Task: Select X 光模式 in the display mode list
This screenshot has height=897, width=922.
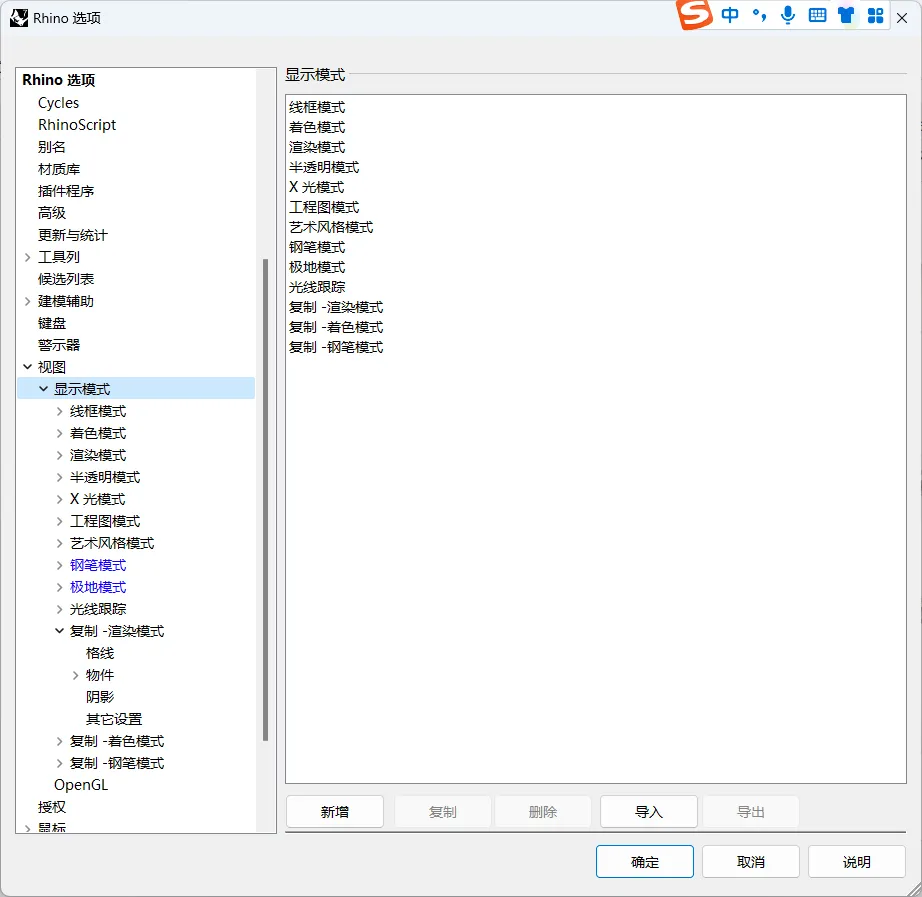Action: click(x=316, y=187)
